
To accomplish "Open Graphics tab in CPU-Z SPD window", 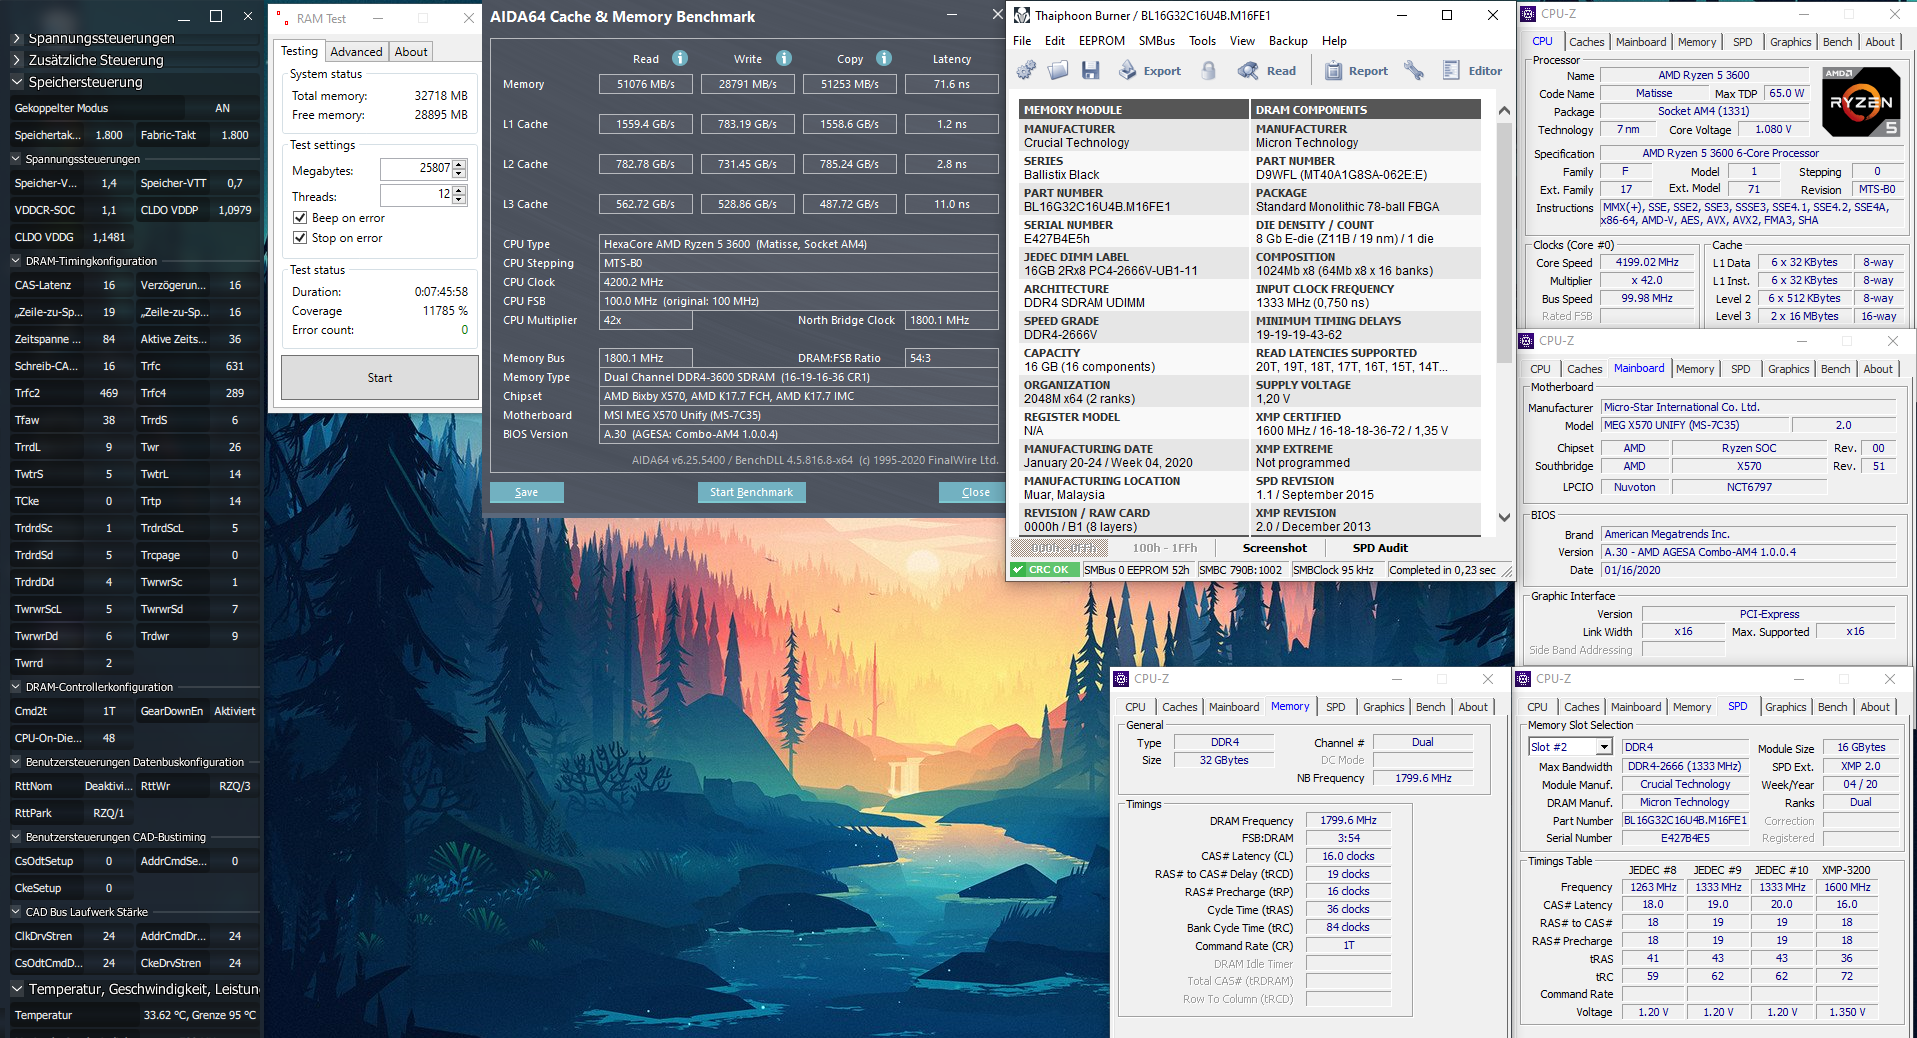I will [1785, 707].
